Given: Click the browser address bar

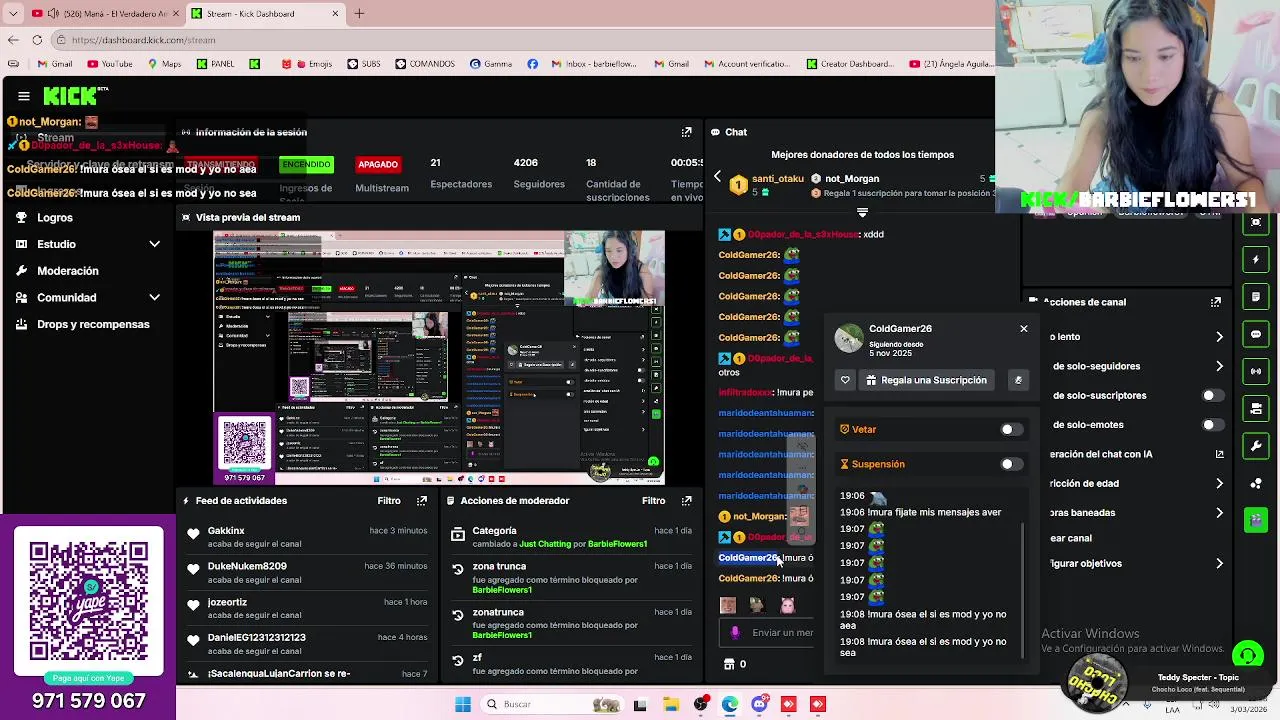Looking at the screenshot, I should coord(525,40).
